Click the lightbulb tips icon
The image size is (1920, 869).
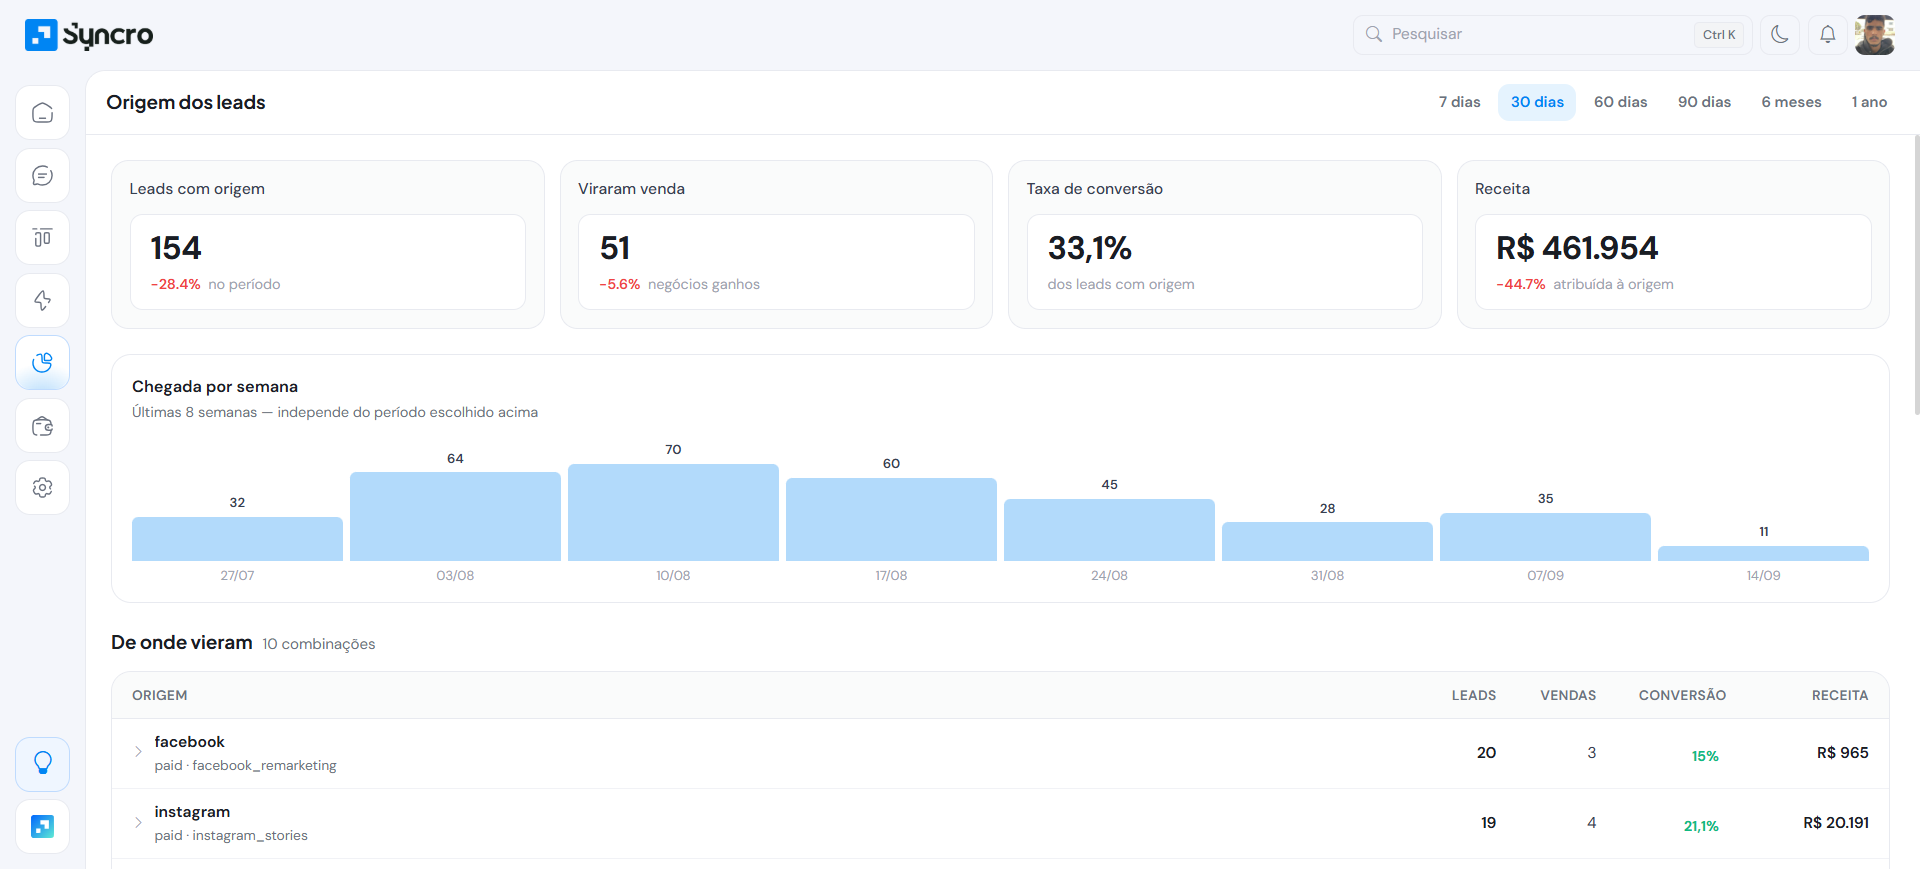[42, 764]
